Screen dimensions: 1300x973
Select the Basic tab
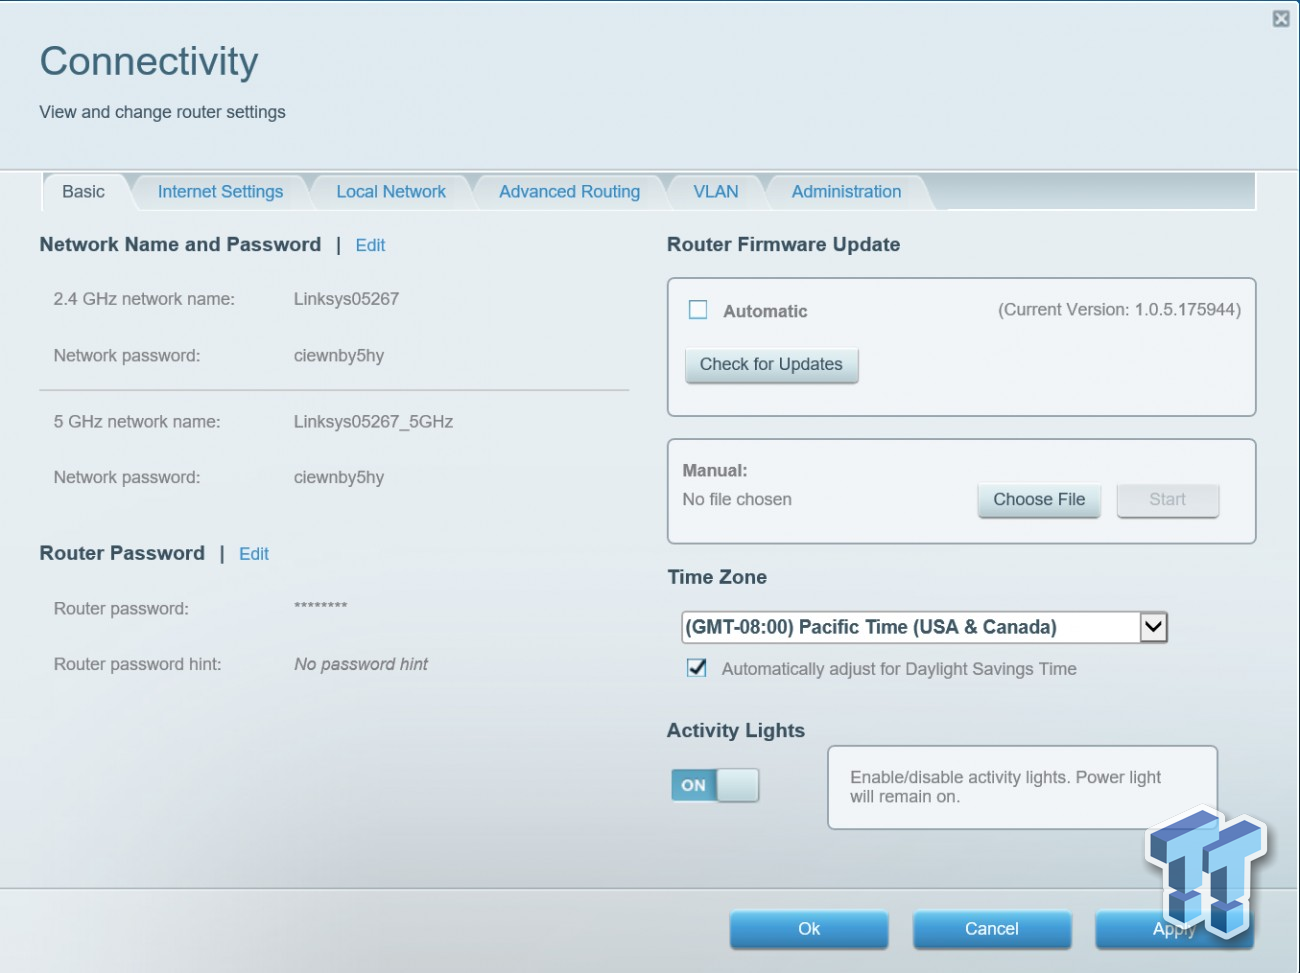tap(83, 191)
